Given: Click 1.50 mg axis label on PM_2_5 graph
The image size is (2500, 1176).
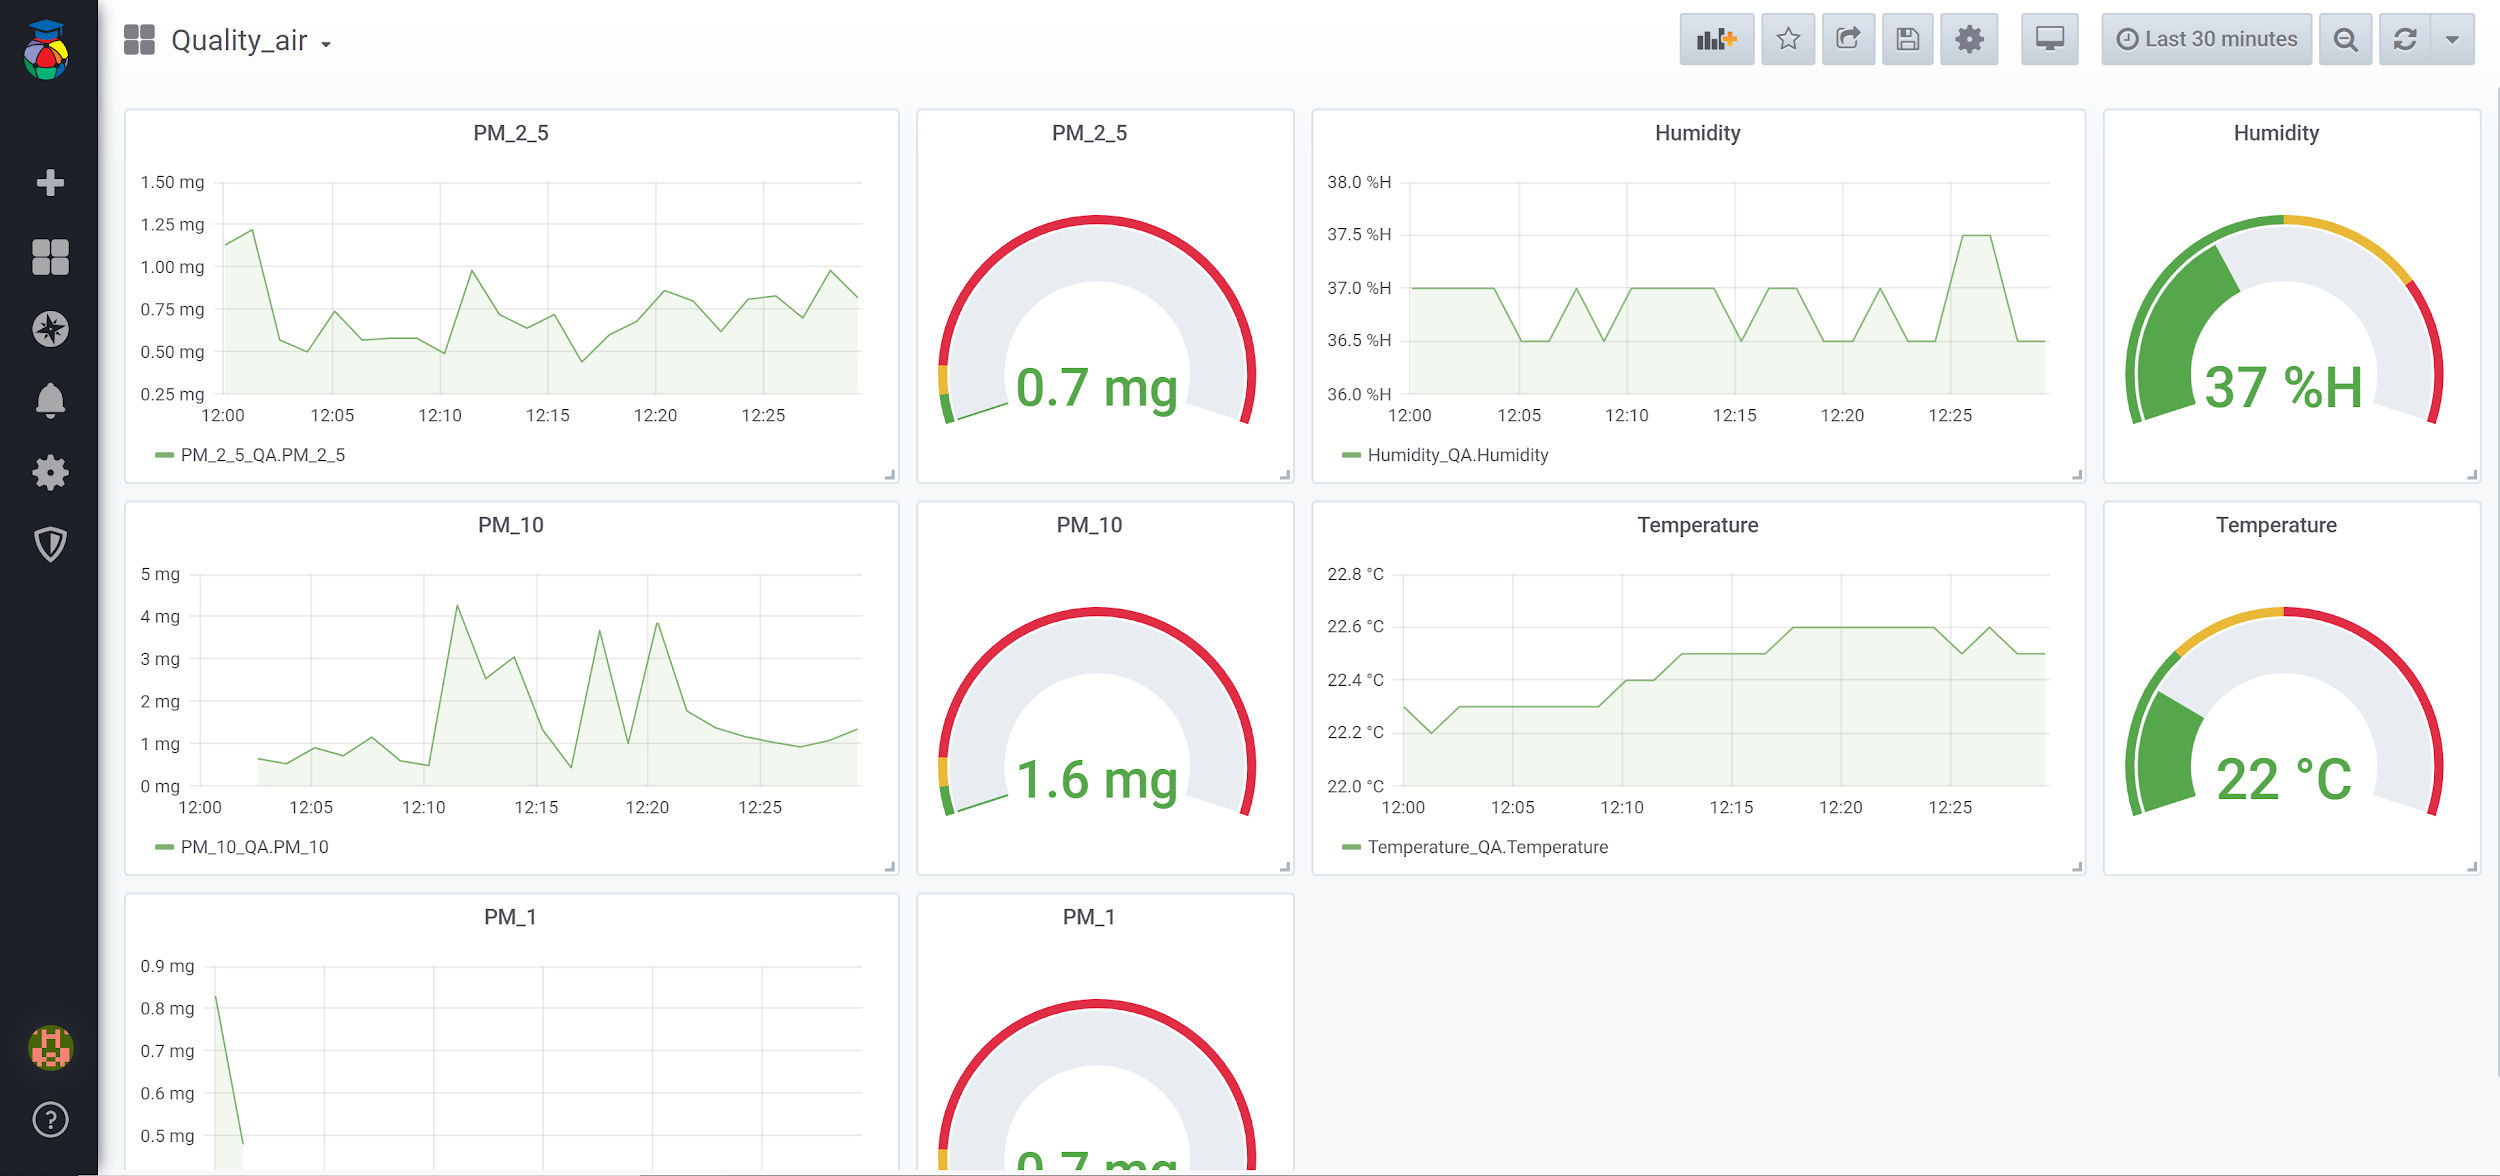Looking at the screenshot, I should point(172,182).
